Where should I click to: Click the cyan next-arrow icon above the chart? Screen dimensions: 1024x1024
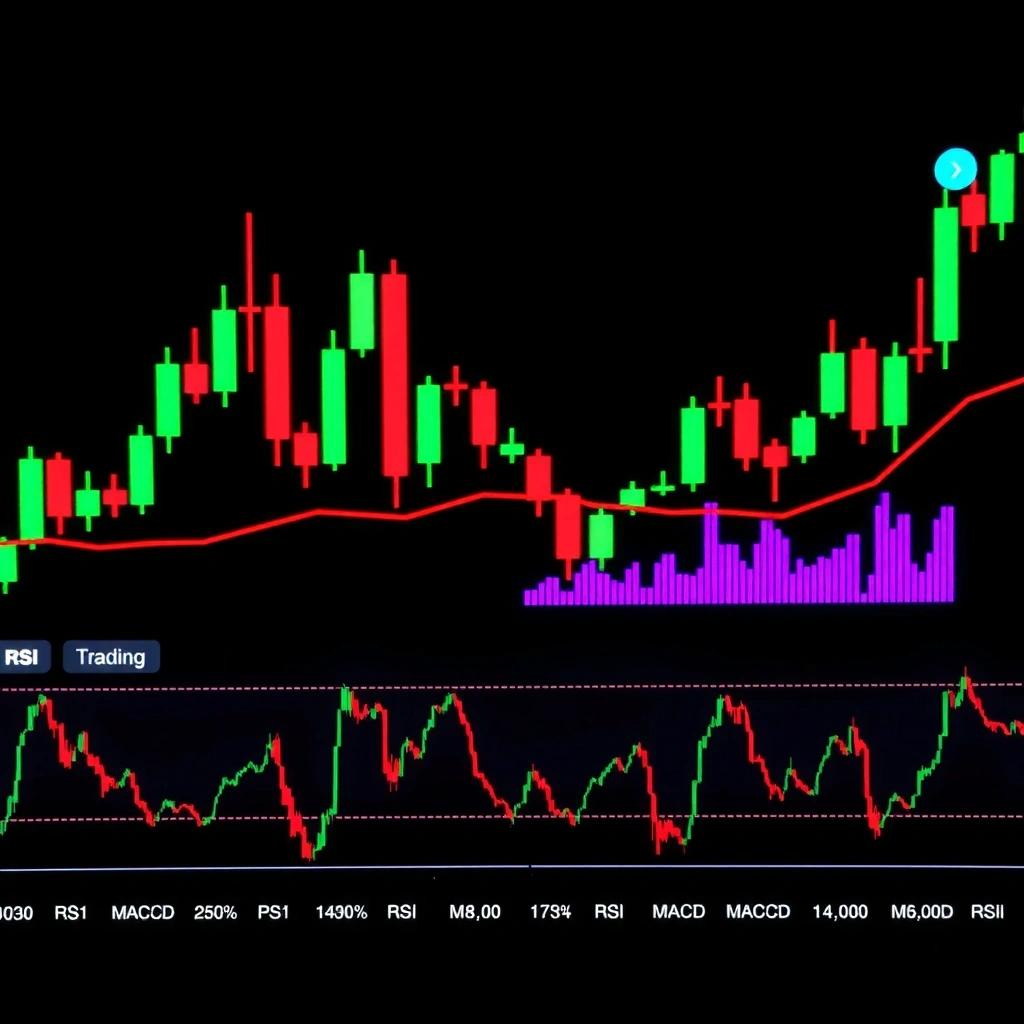tap(955, 169)
